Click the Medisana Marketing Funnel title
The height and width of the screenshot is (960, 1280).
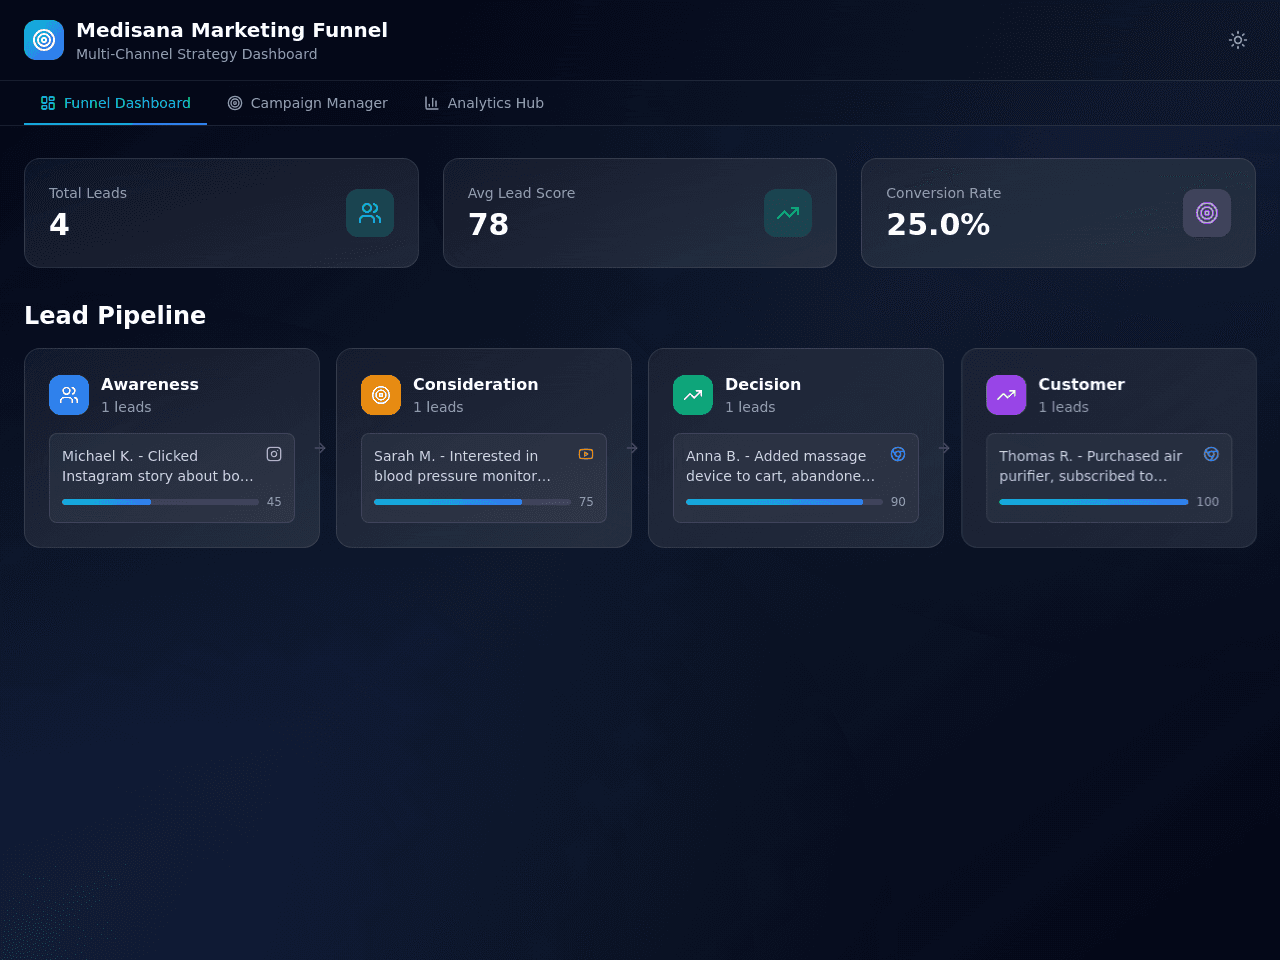point(232,30)
